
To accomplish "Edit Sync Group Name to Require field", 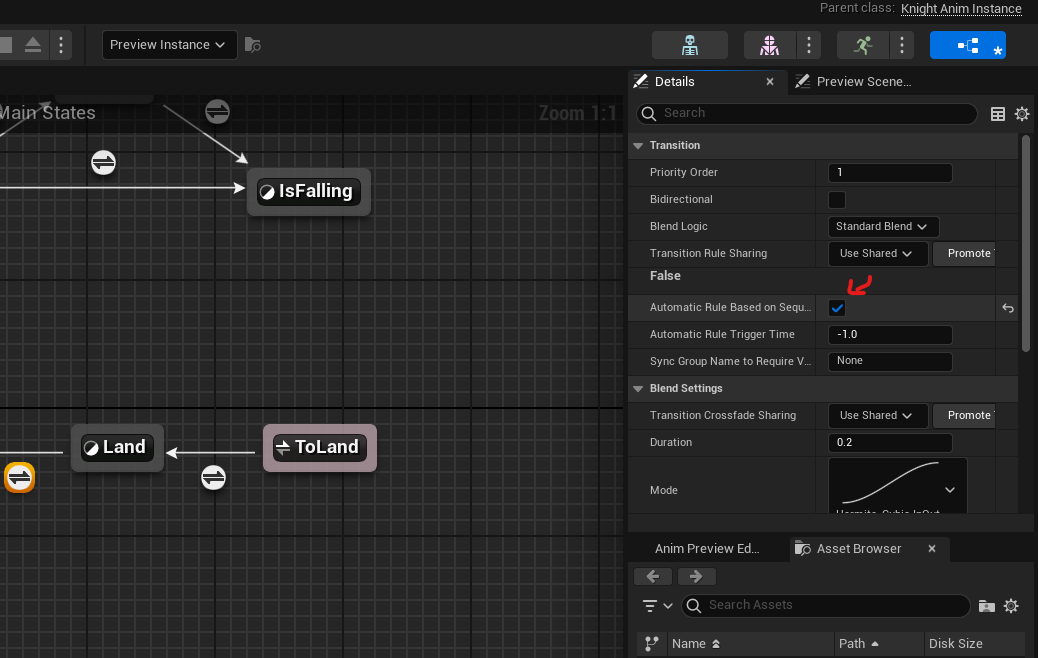I will [890, 361].
